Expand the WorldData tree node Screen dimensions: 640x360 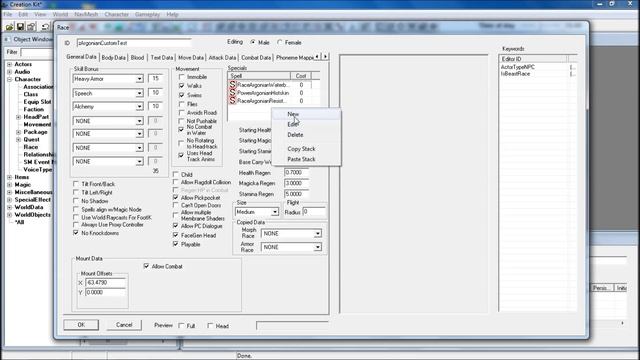pos(9,207)
